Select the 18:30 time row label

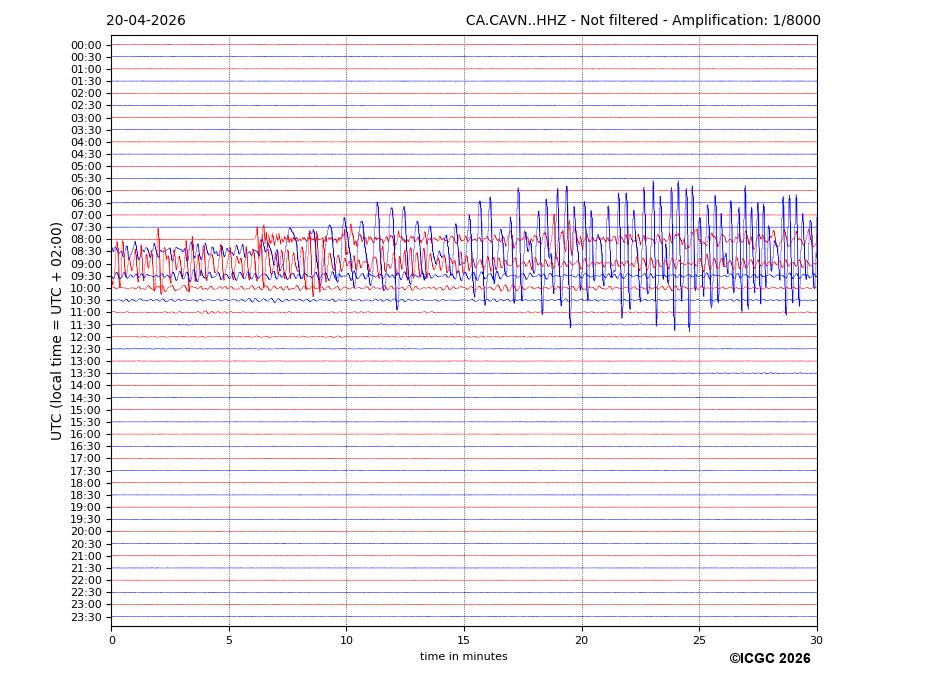(86, 495)
